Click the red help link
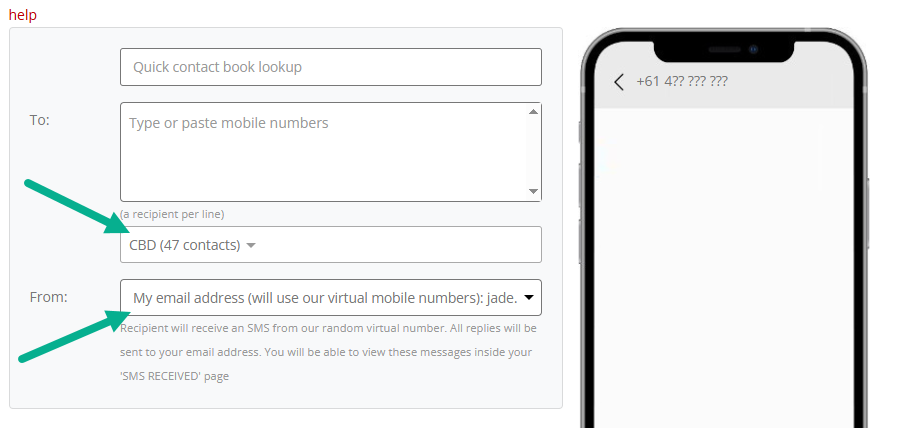Viewport: 906px width, 428px height. pos(22,15)
